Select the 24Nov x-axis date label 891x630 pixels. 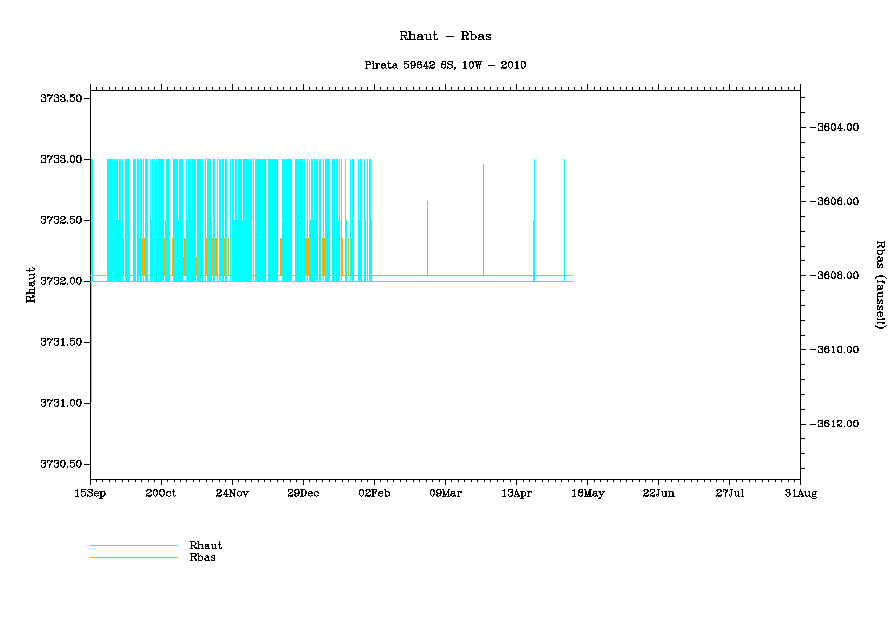tap(232, 493)
